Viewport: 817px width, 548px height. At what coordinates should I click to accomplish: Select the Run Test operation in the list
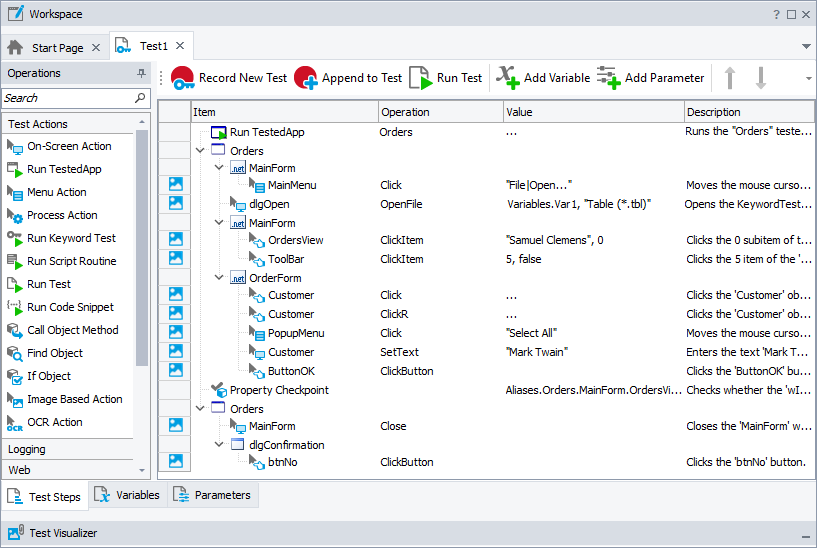(39, 284)
